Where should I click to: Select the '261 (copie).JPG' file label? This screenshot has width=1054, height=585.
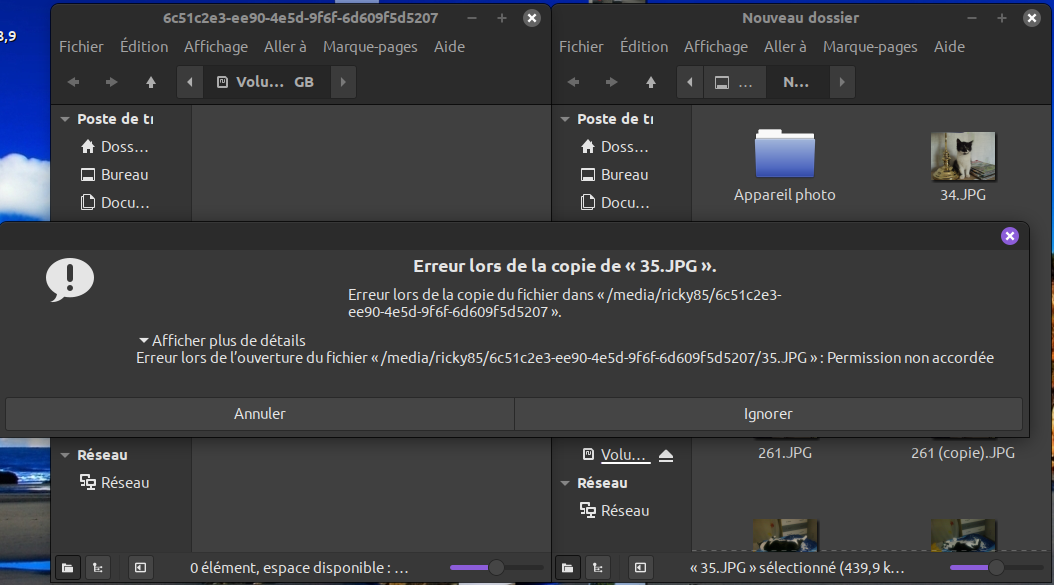click(963, 453)
